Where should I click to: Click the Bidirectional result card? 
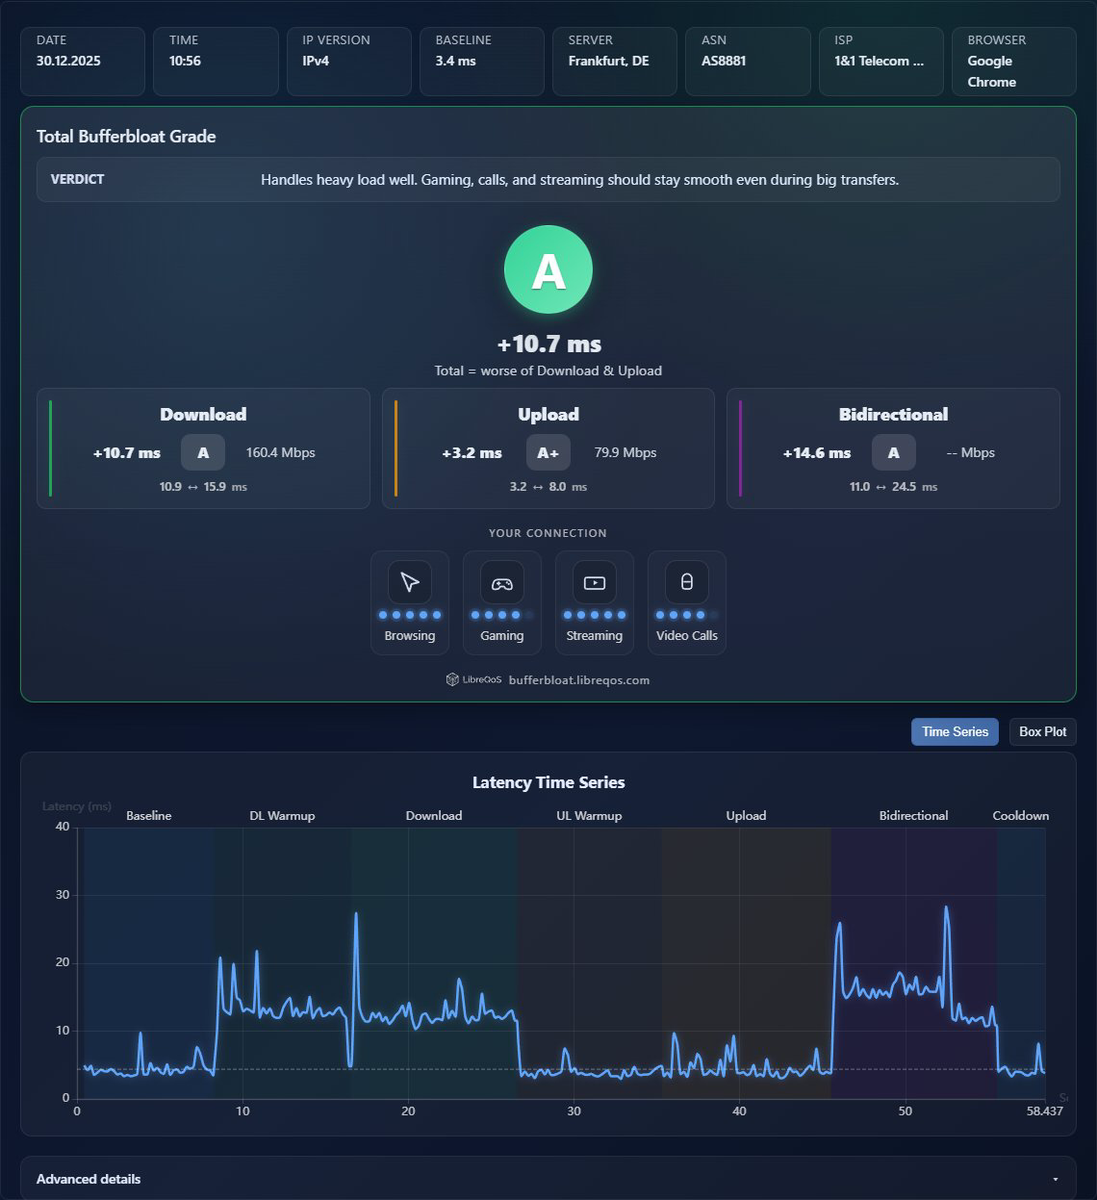893,449
